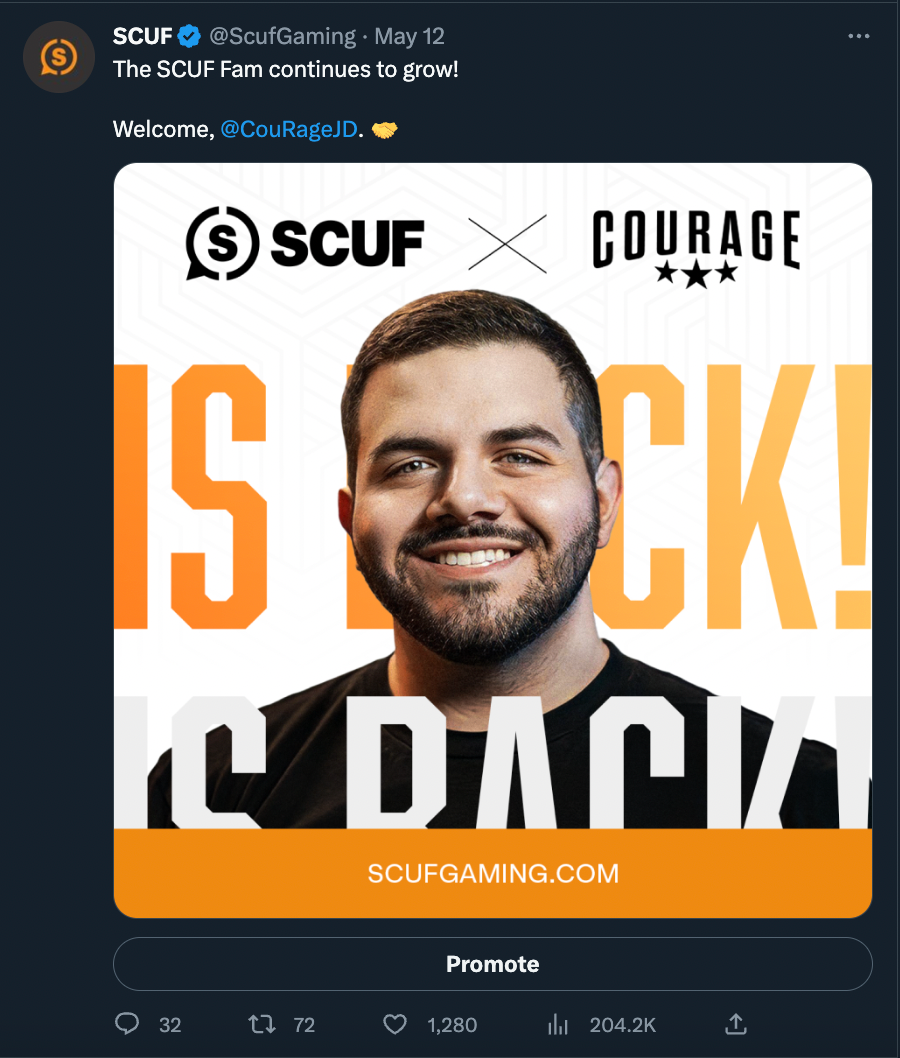Click the tweet text "The SCUF Fam continues to grow!"
The image size is (900, 1058).
tap(286, 69)
